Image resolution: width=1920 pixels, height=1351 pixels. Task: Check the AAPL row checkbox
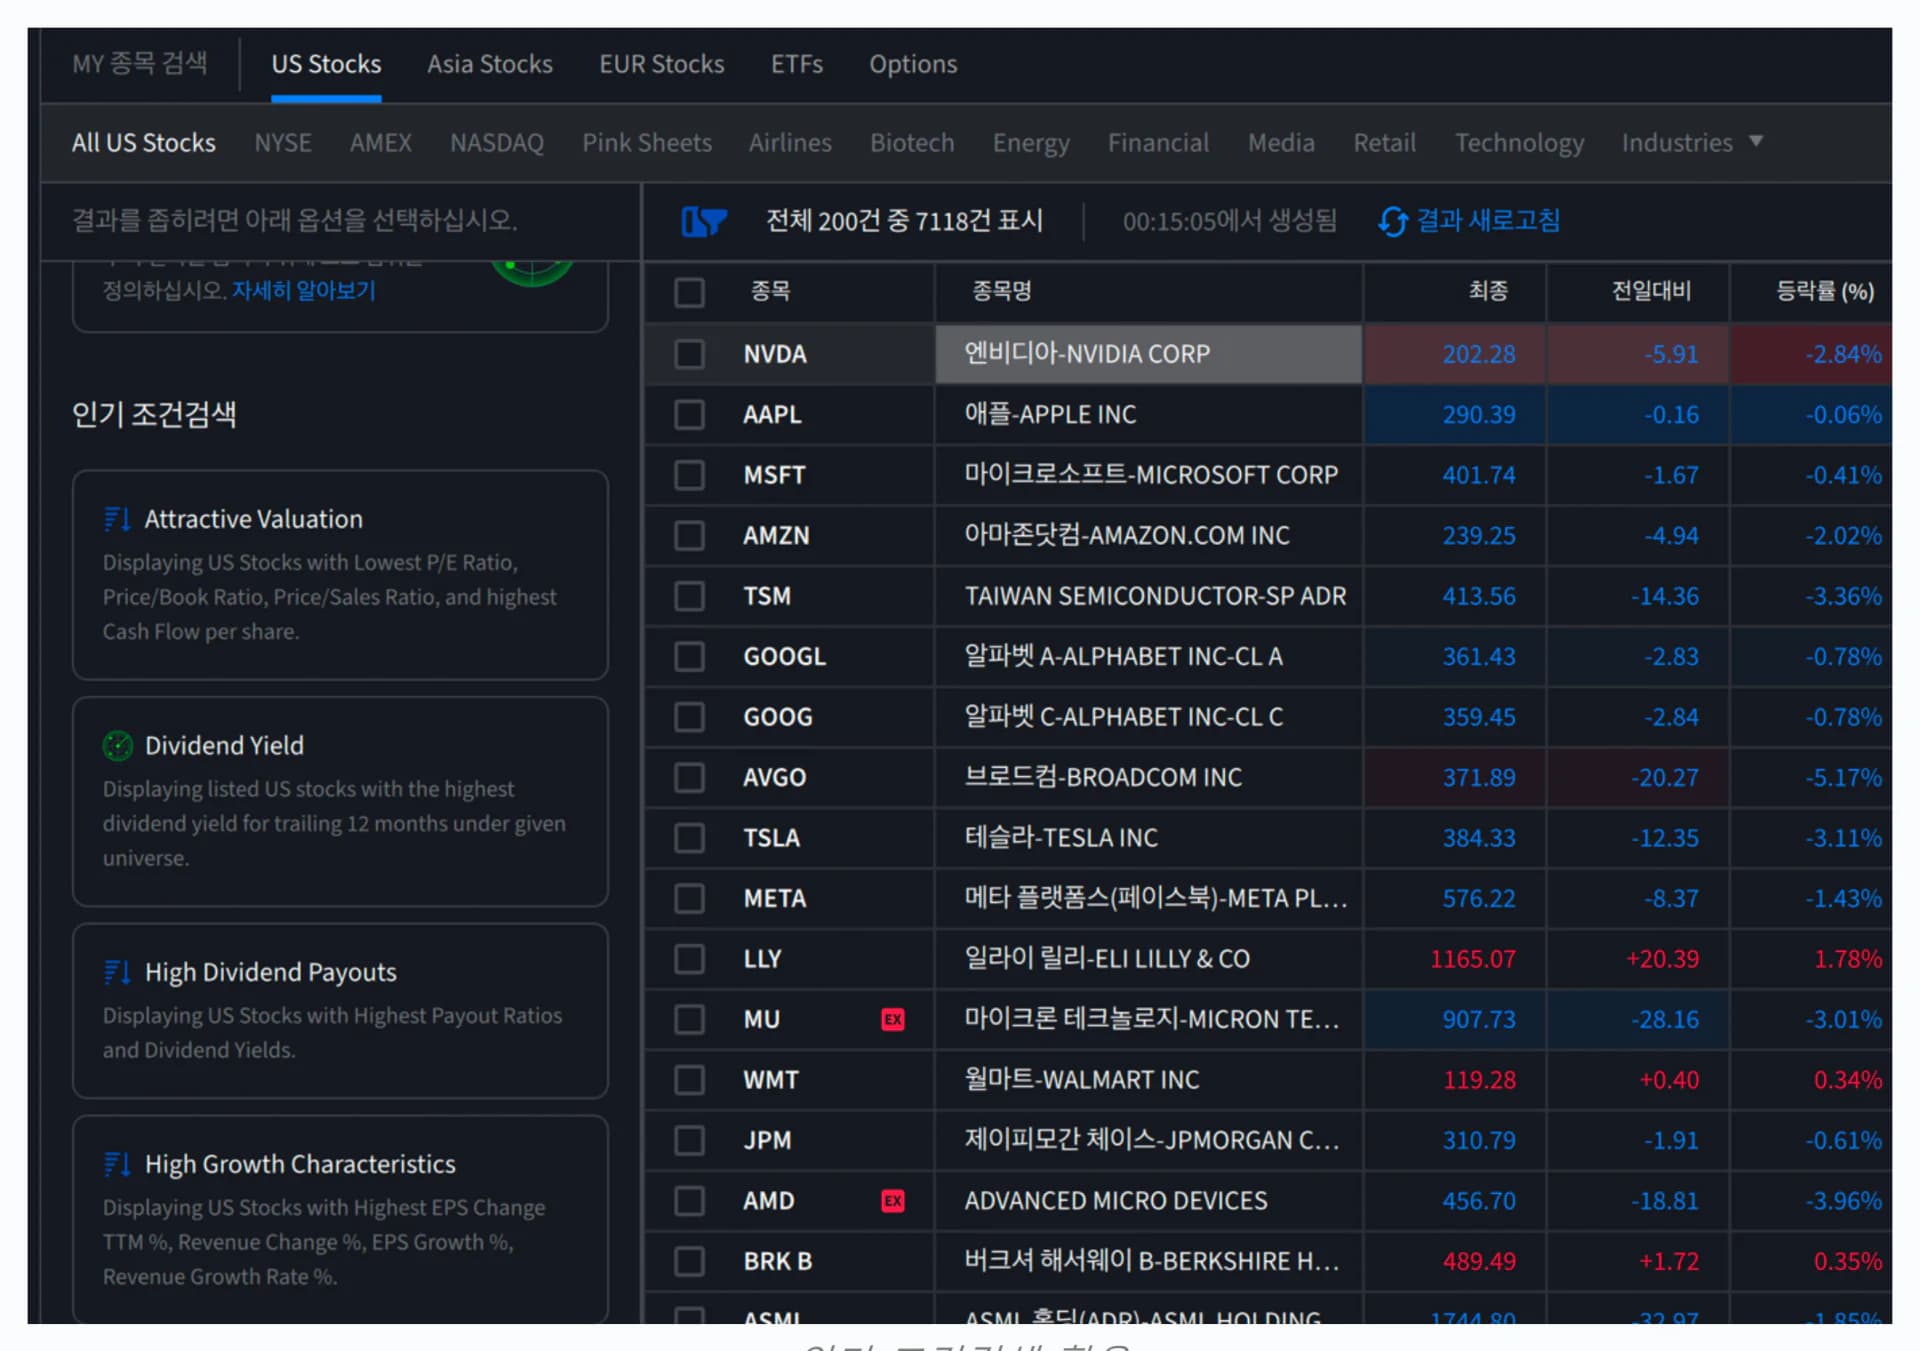click(x=689, y=414)
